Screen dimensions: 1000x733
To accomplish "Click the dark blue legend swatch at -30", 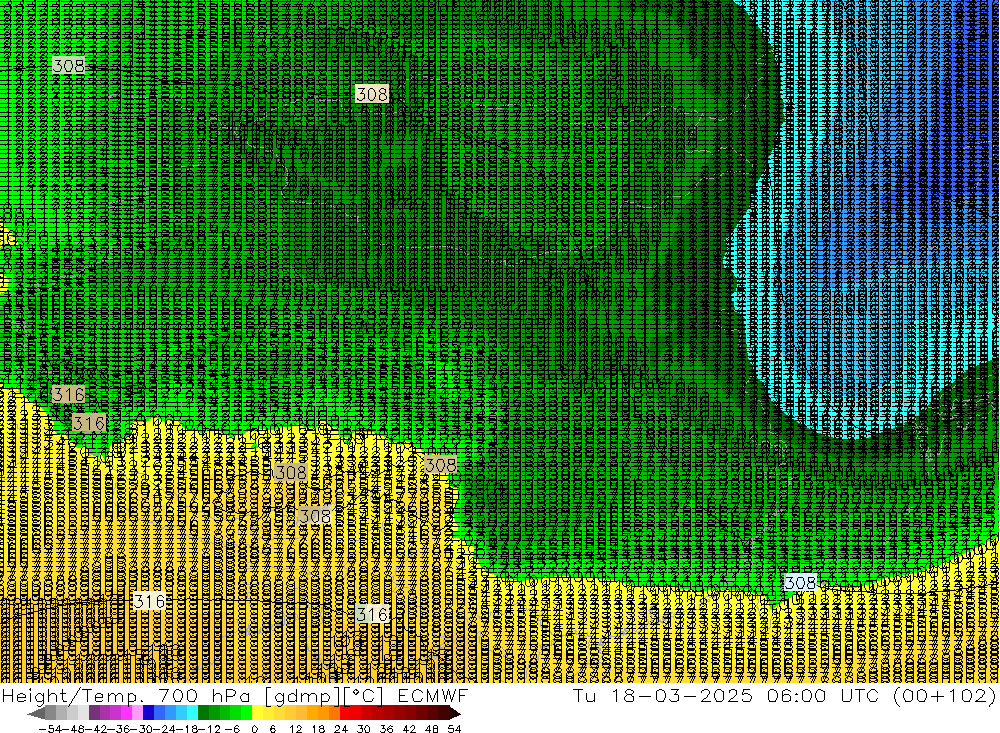I will coord(149,713).
